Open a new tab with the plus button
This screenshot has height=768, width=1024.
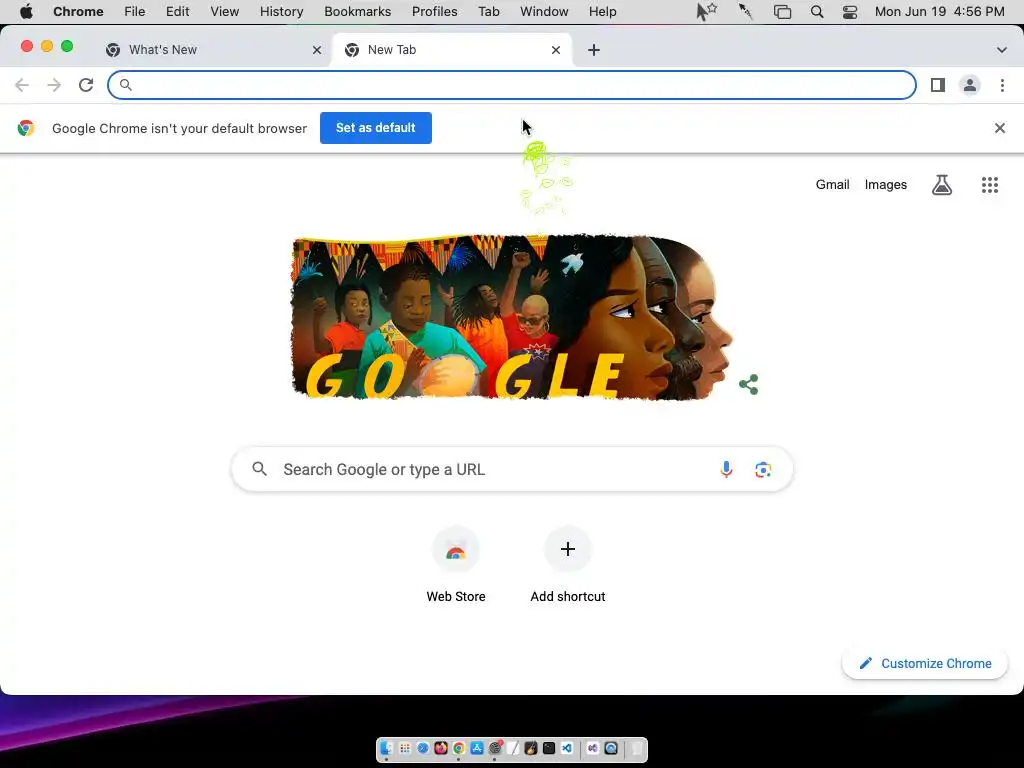593,50
